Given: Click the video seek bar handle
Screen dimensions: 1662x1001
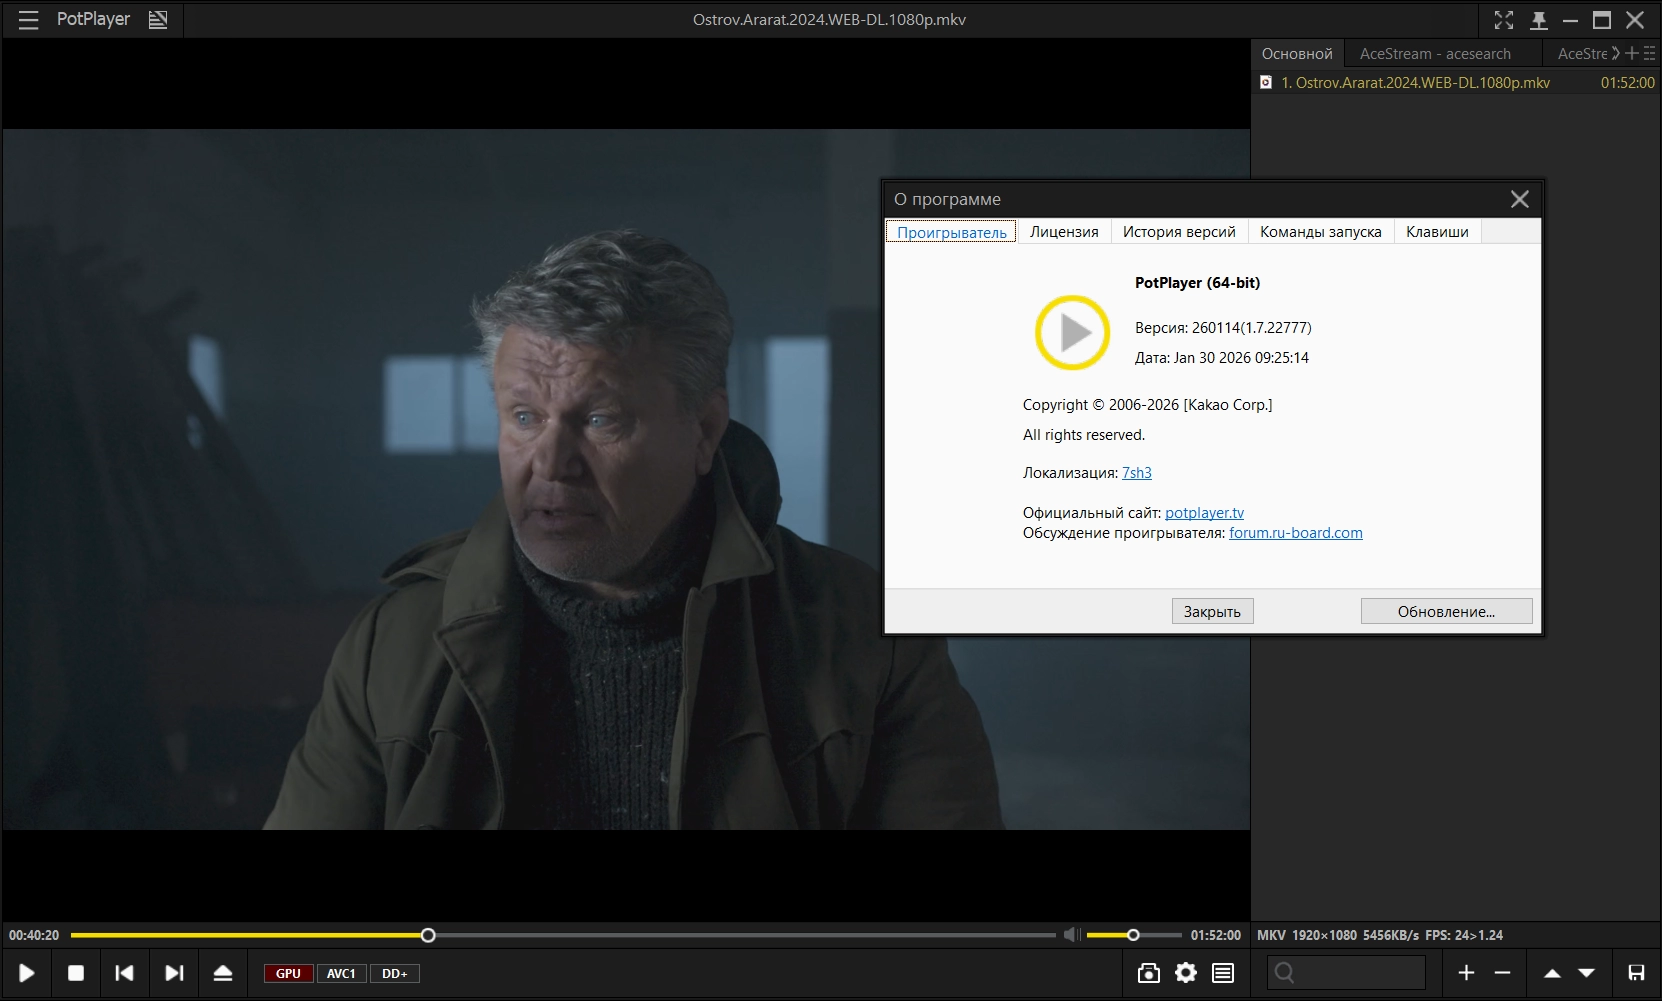Looking at the screenshot, I should click(x=428, y=935).
